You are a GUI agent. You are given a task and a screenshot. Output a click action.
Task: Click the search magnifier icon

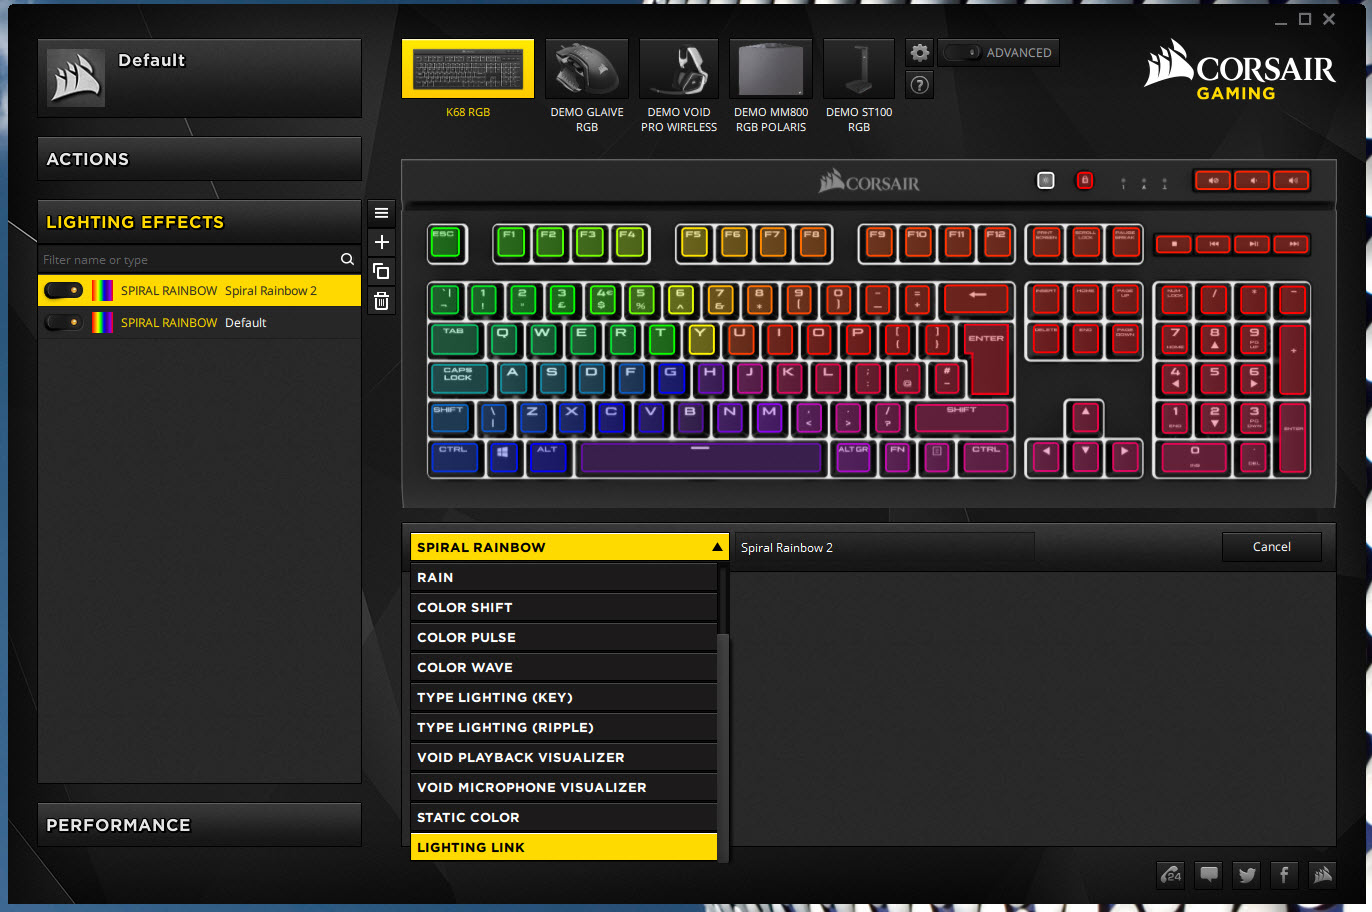tap(347, 259)
